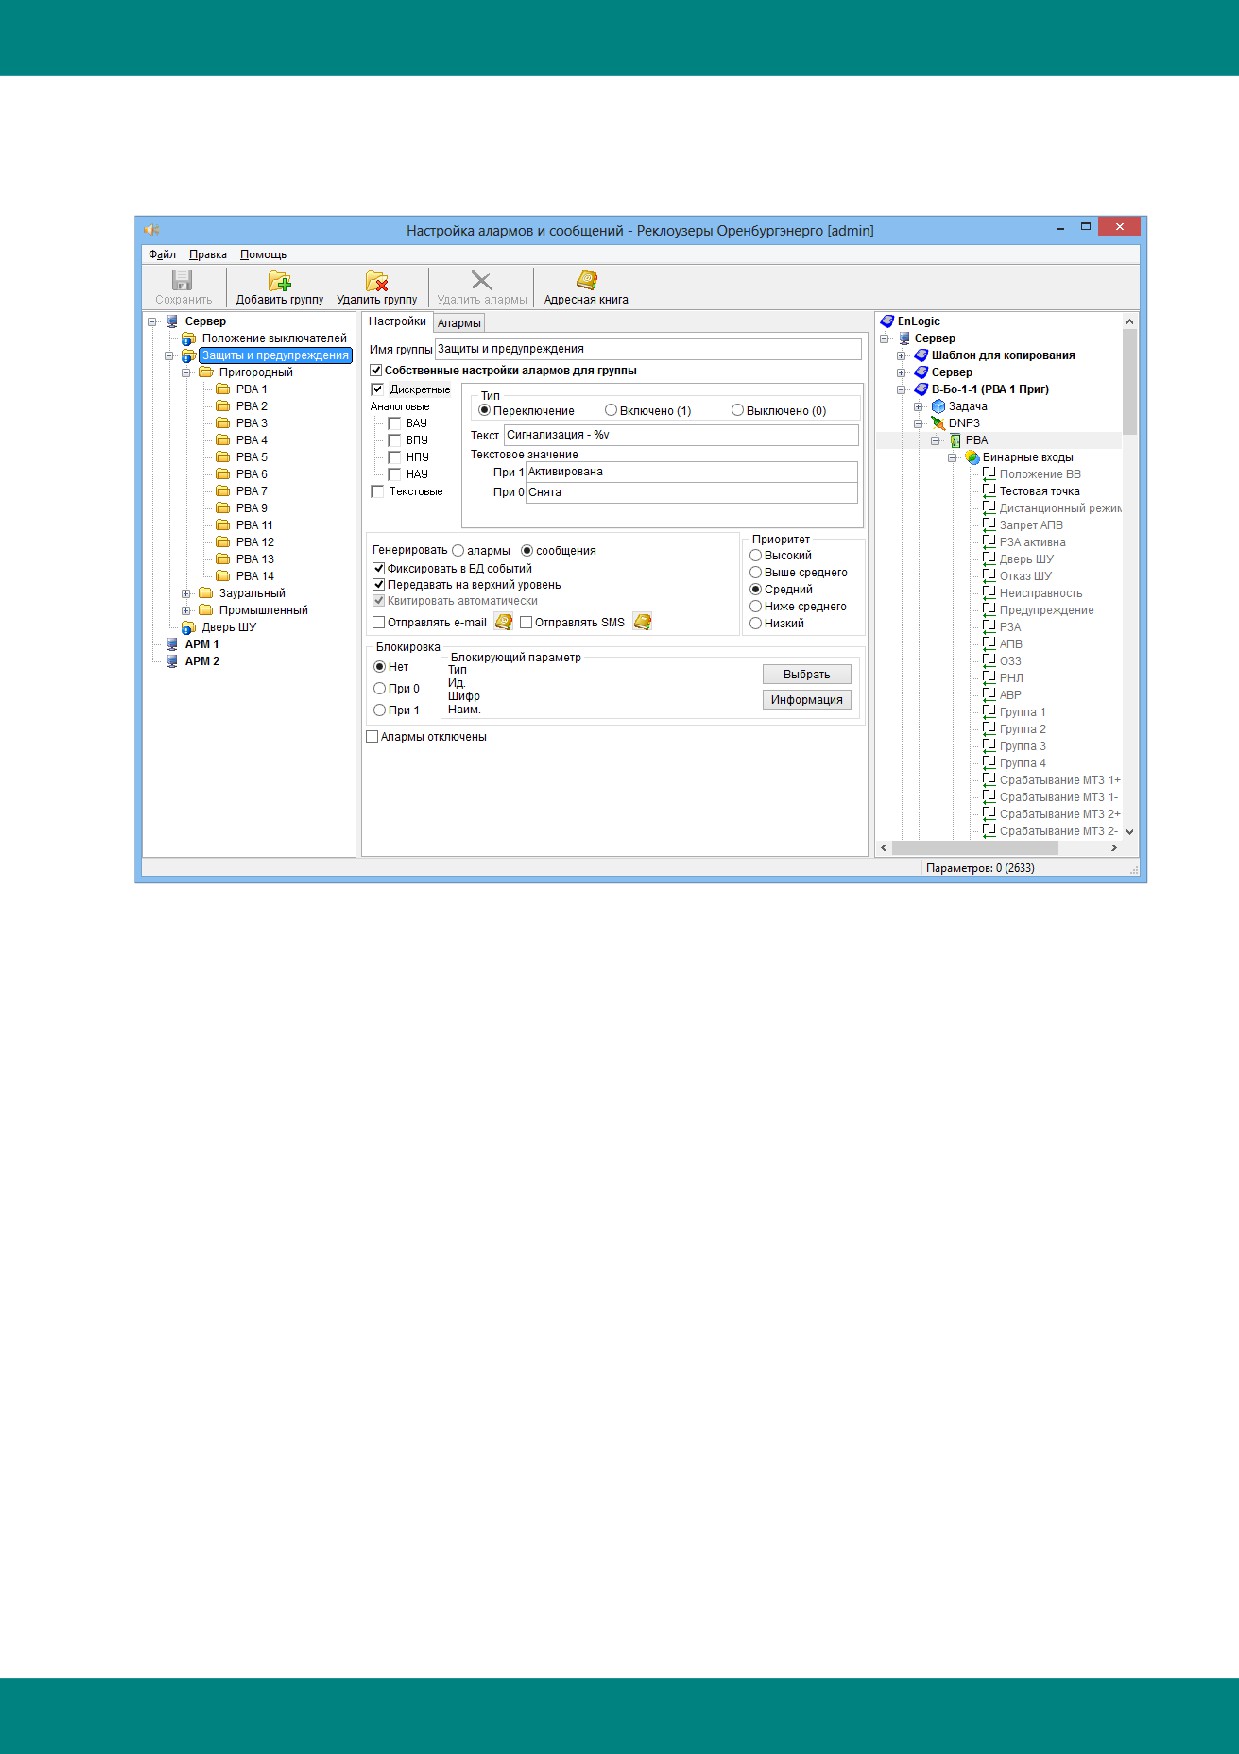Image resolution: width=1239 pixels, height=1754 pixels.
Task: Select the РВА 9 folder icon
Action: click(x=223, y=508)
